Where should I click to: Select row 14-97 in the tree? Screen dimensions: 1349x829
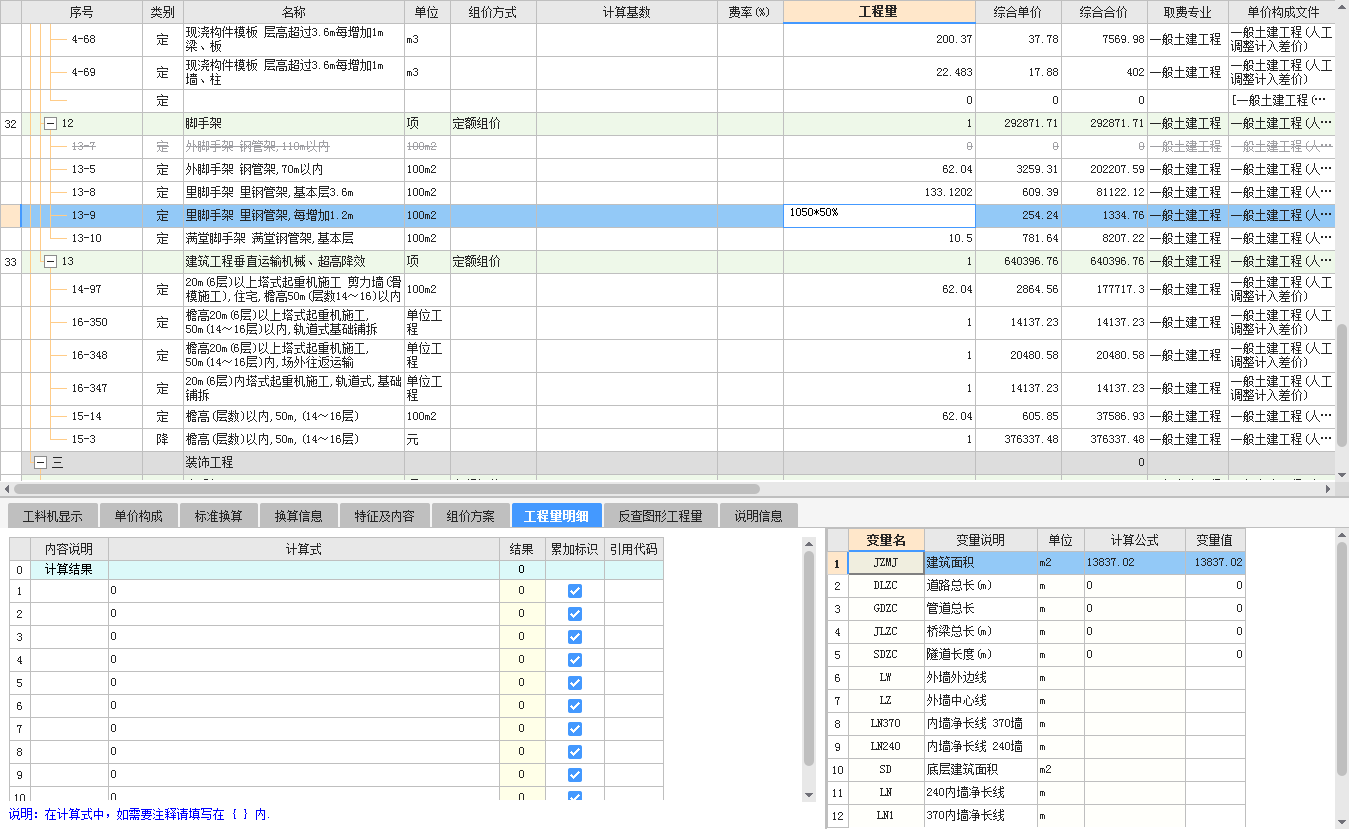(667, 290)
